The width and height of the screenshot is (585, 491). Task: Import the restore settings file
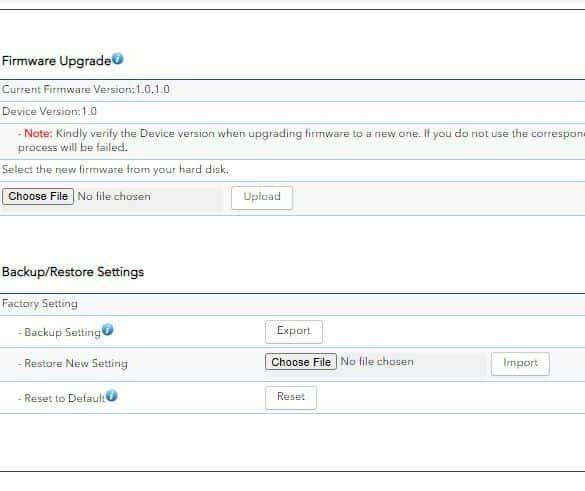(520, 363)
